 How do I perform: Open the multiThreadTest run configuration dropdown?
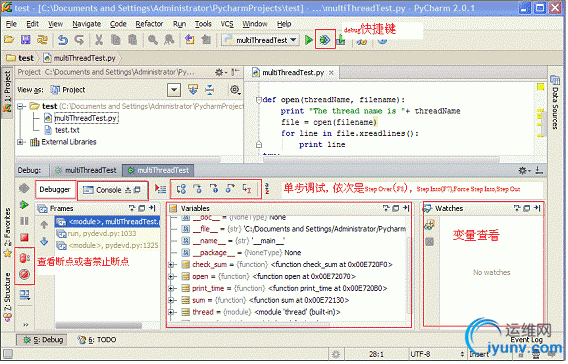click(260, 40)
